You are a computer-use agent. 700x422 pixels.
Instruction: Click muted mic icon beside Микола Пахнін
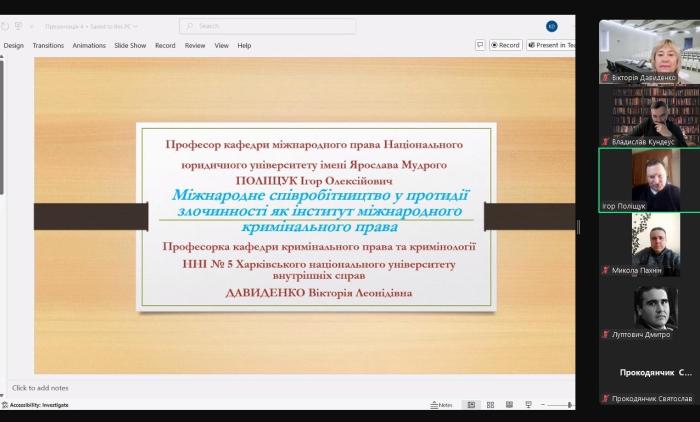click(x=605, y=270)
